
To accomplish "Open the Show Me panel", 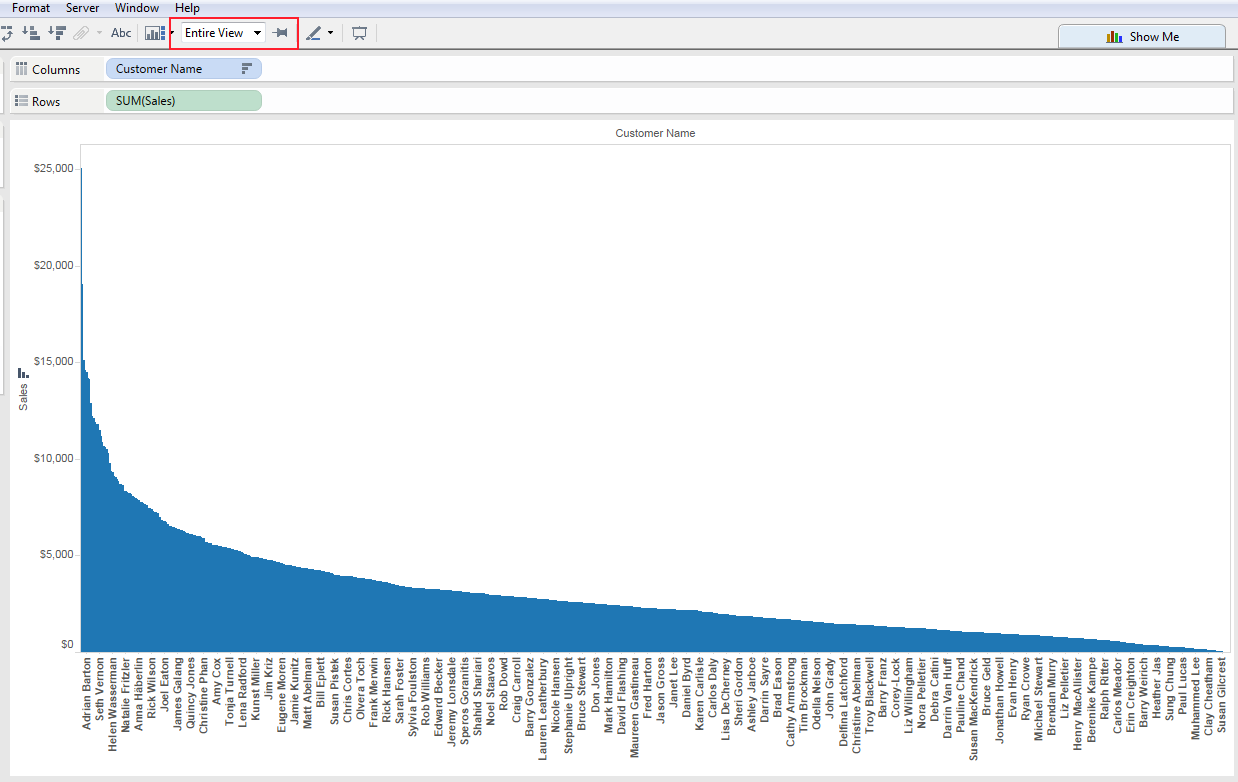I will pos(1142,36).
